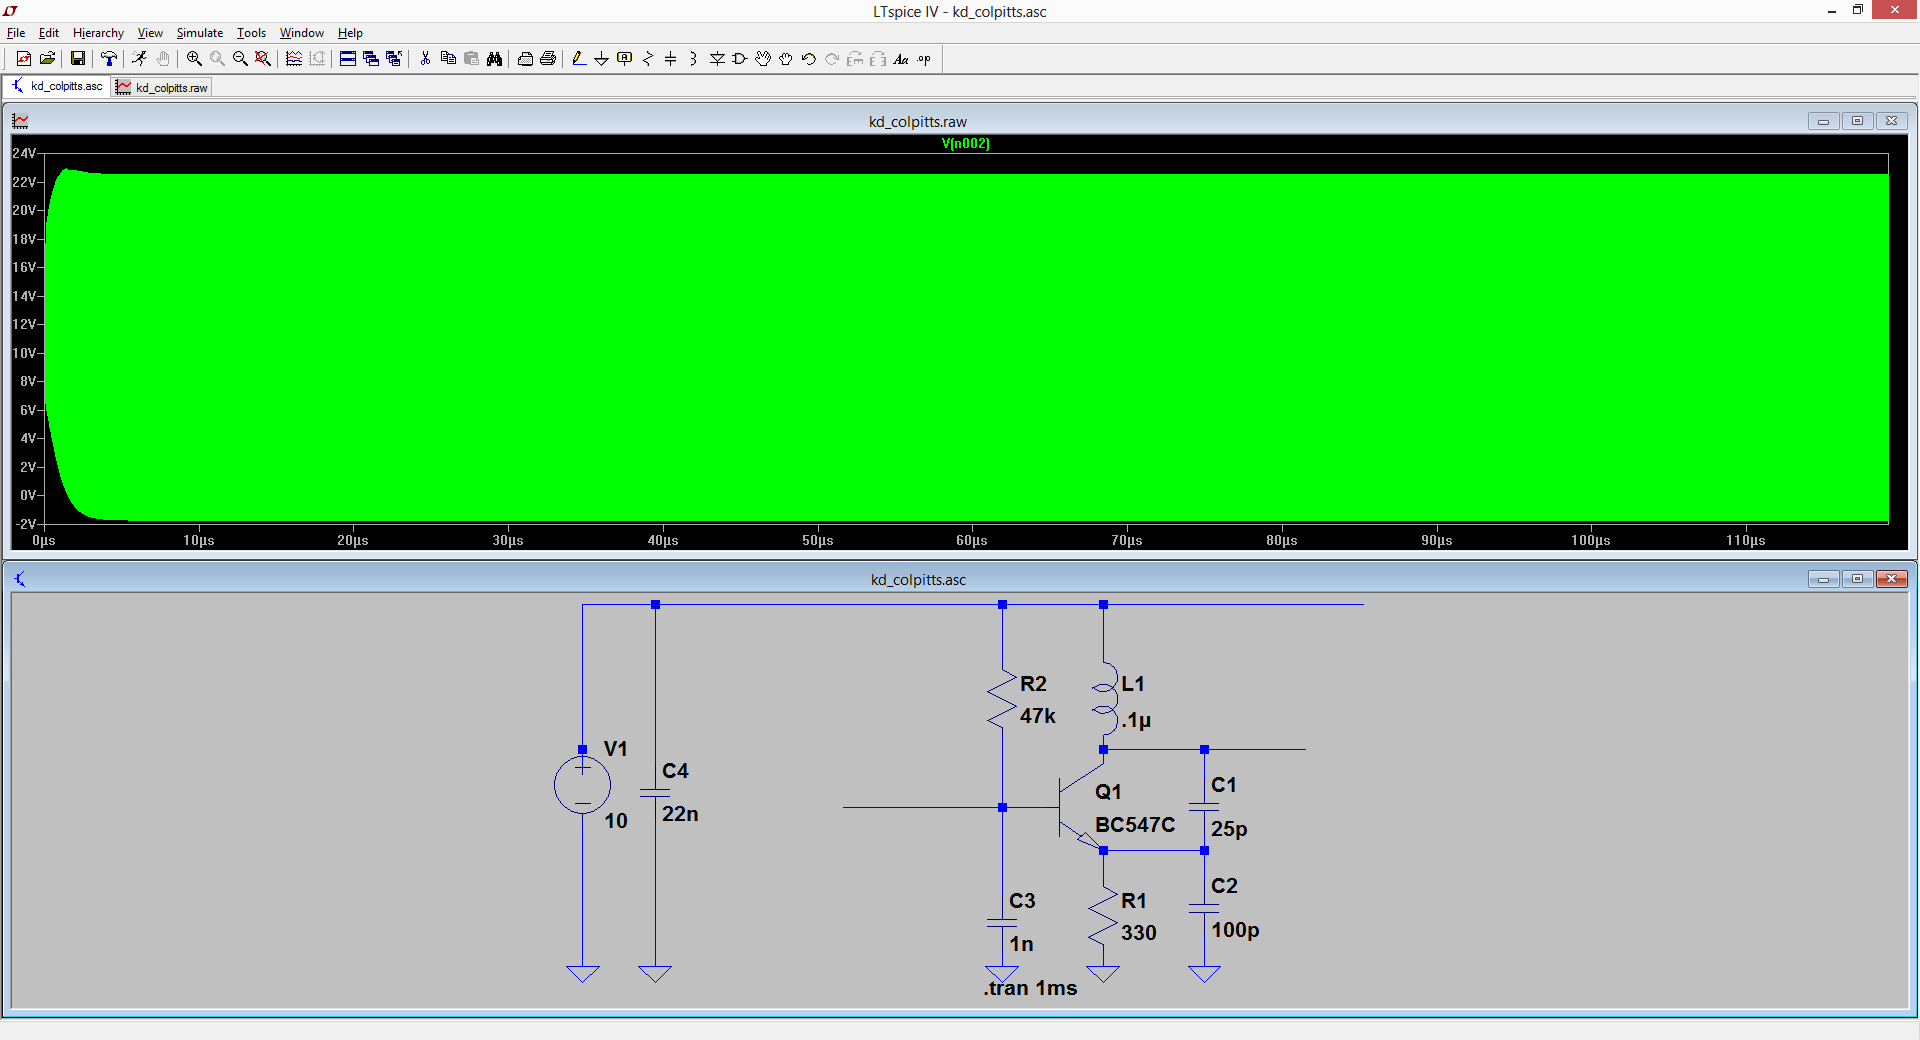This screenshot has width=1920, height=1040.
Task: Expand the View menu
Action: (x=150, y=33)
